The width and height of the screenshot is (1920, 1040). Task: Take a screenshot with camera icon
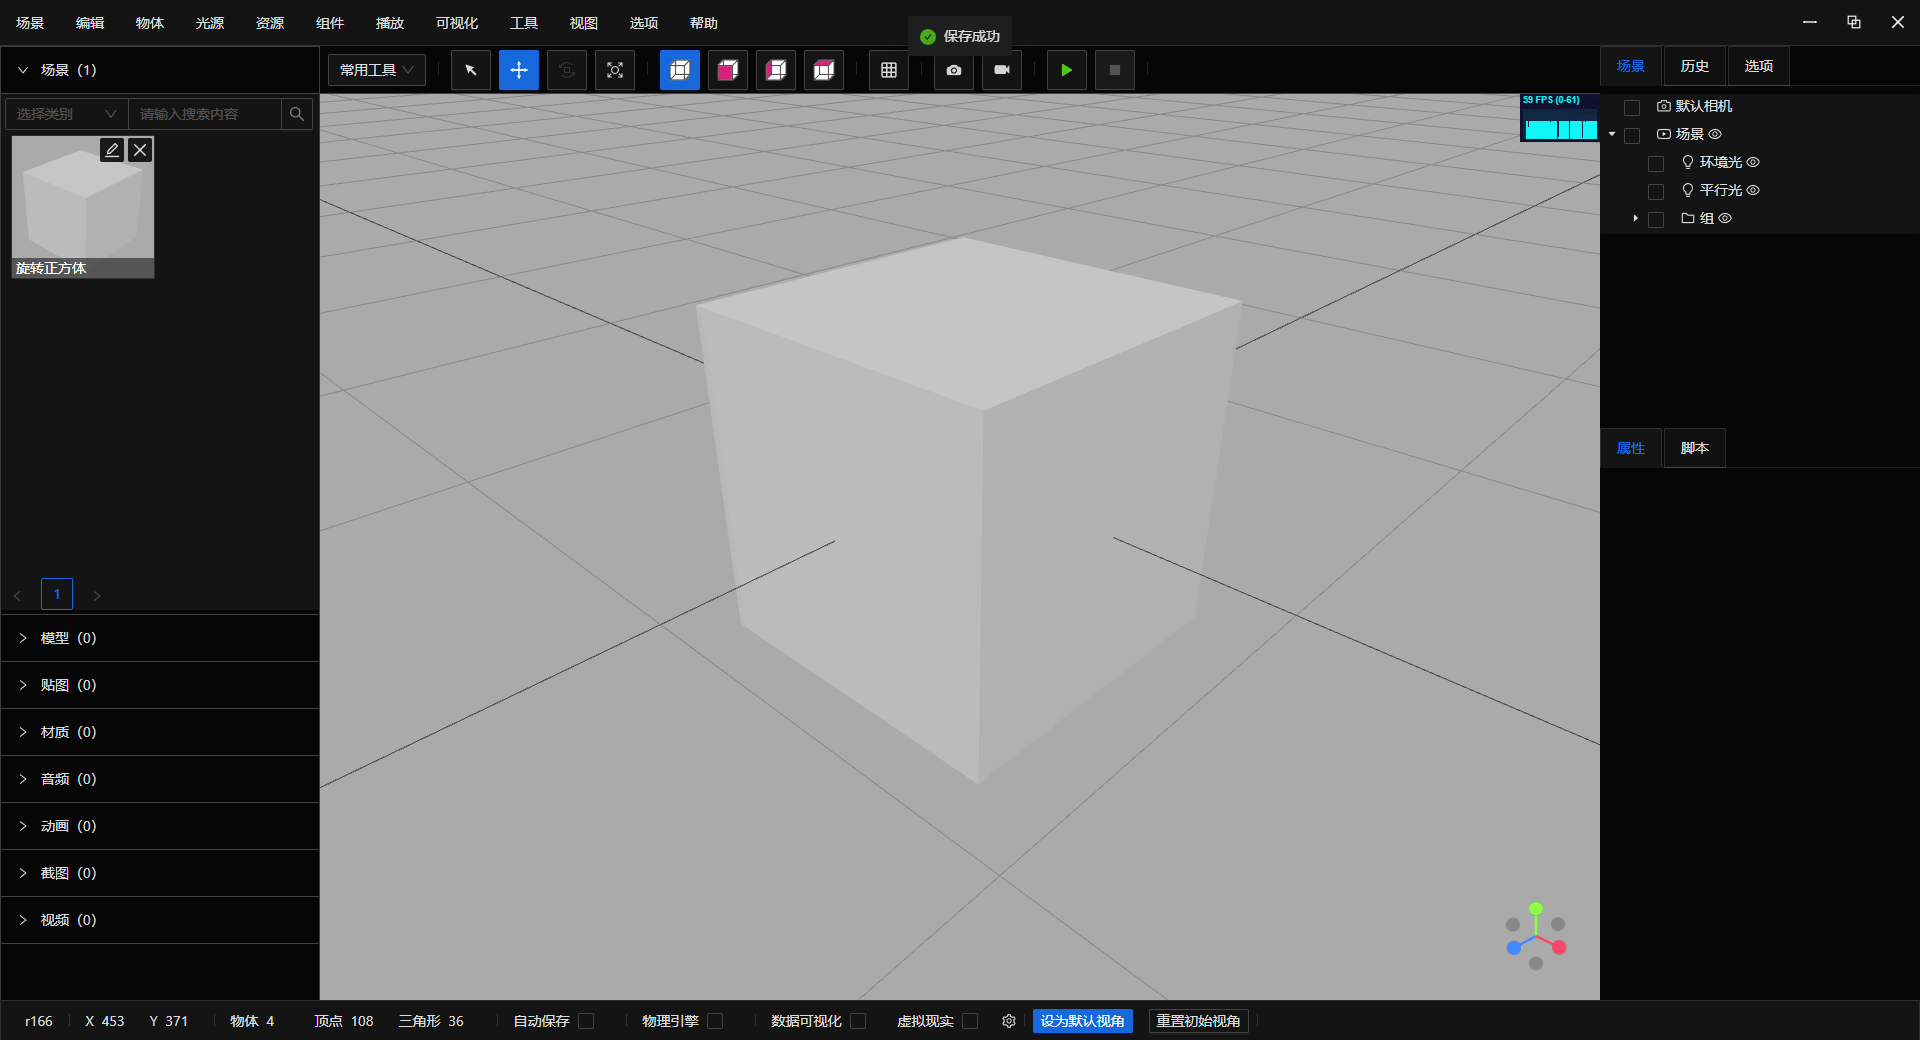(x=954, y=70)
